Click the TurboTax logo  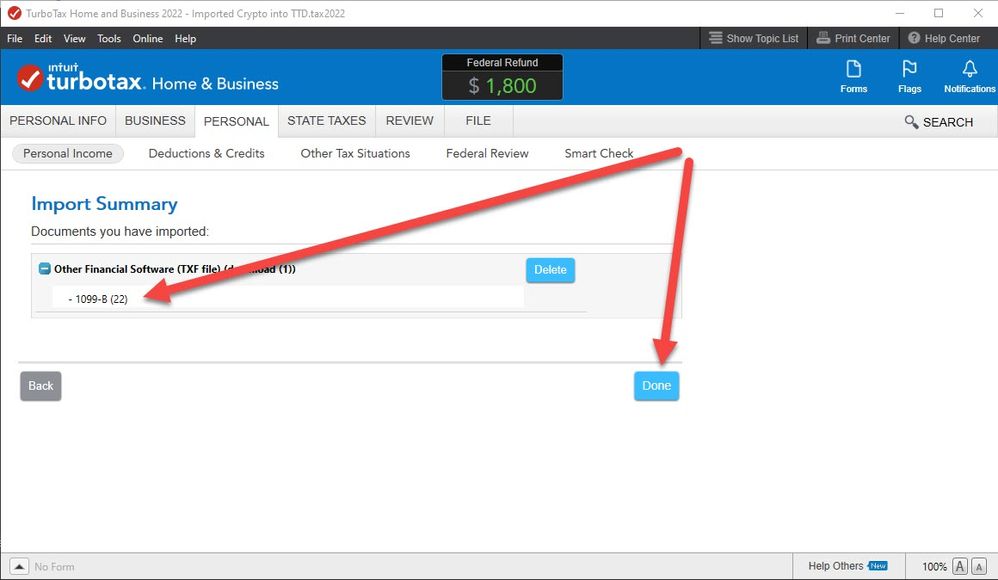(x=82, y=80)
